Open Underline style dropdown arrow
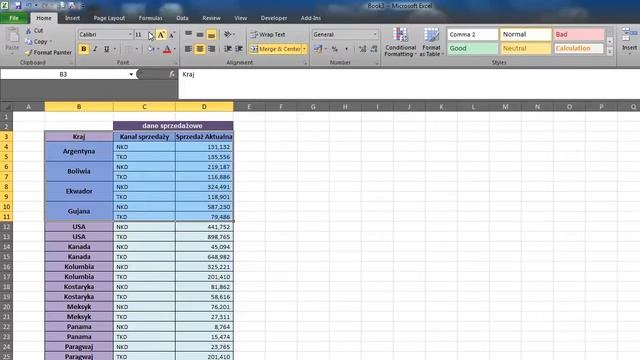Viewport: 640px width, 360px height. point(115,49)
